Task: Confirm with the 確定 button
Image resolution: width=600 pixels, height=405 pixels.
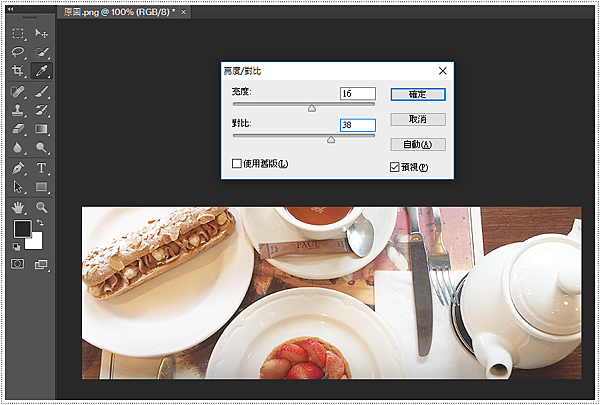Action: [x=418, y=94]
